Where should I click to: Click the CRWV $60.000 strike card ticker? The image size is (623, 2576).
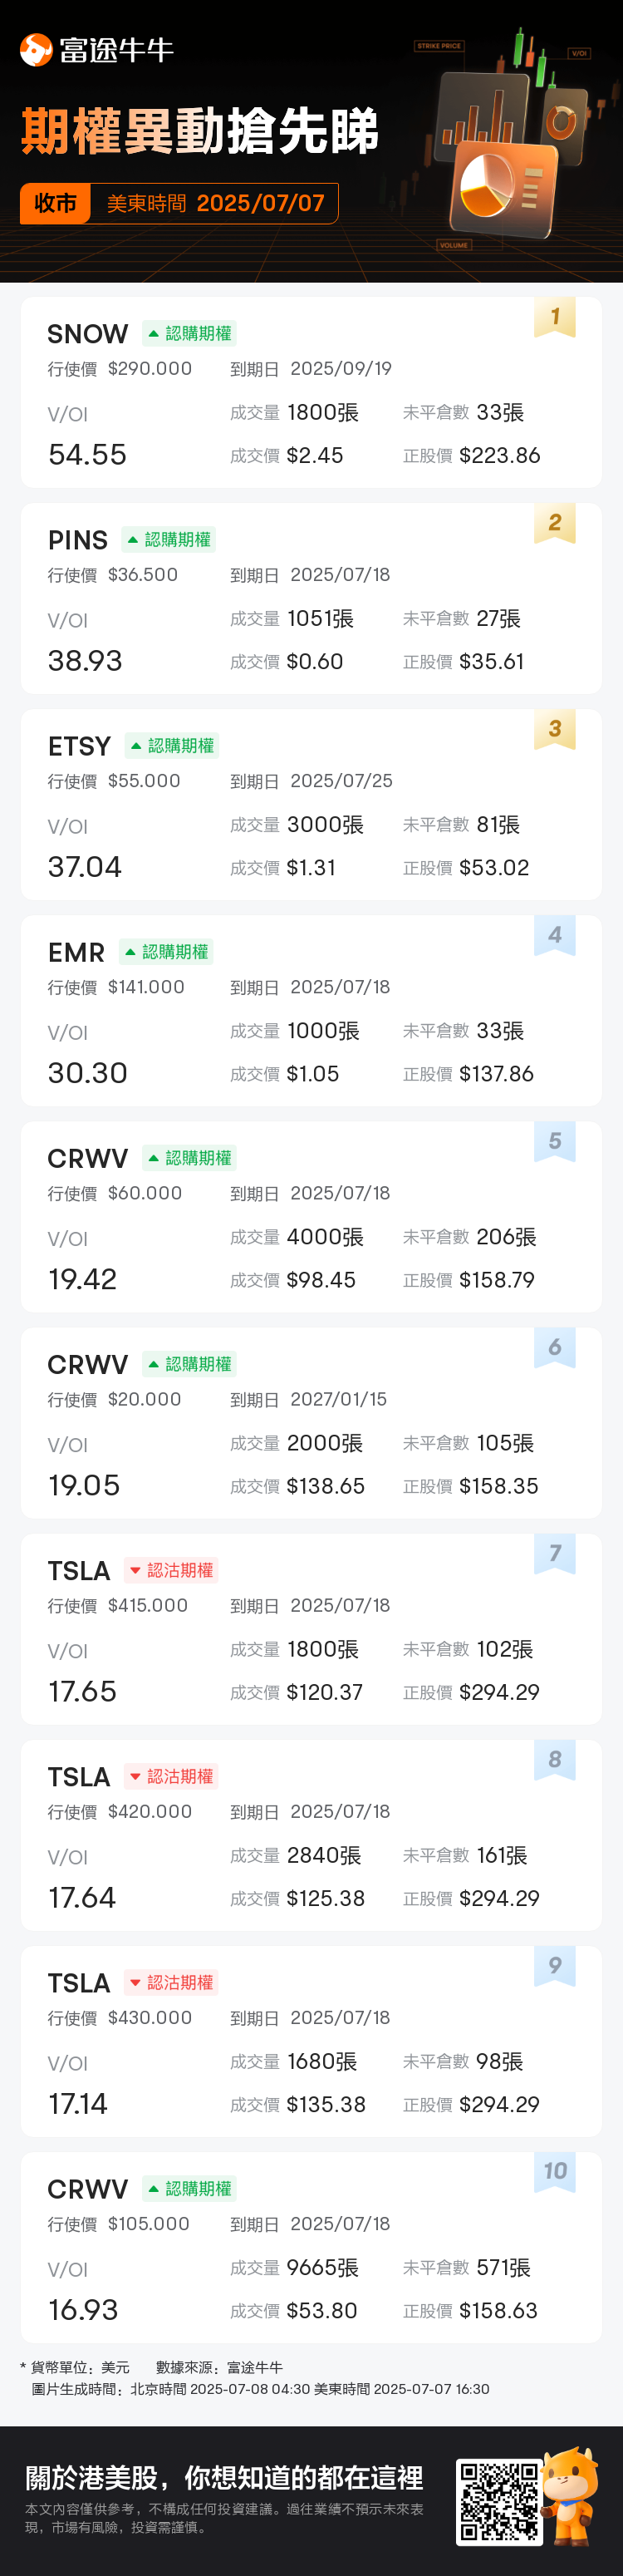coord(88,1158)
